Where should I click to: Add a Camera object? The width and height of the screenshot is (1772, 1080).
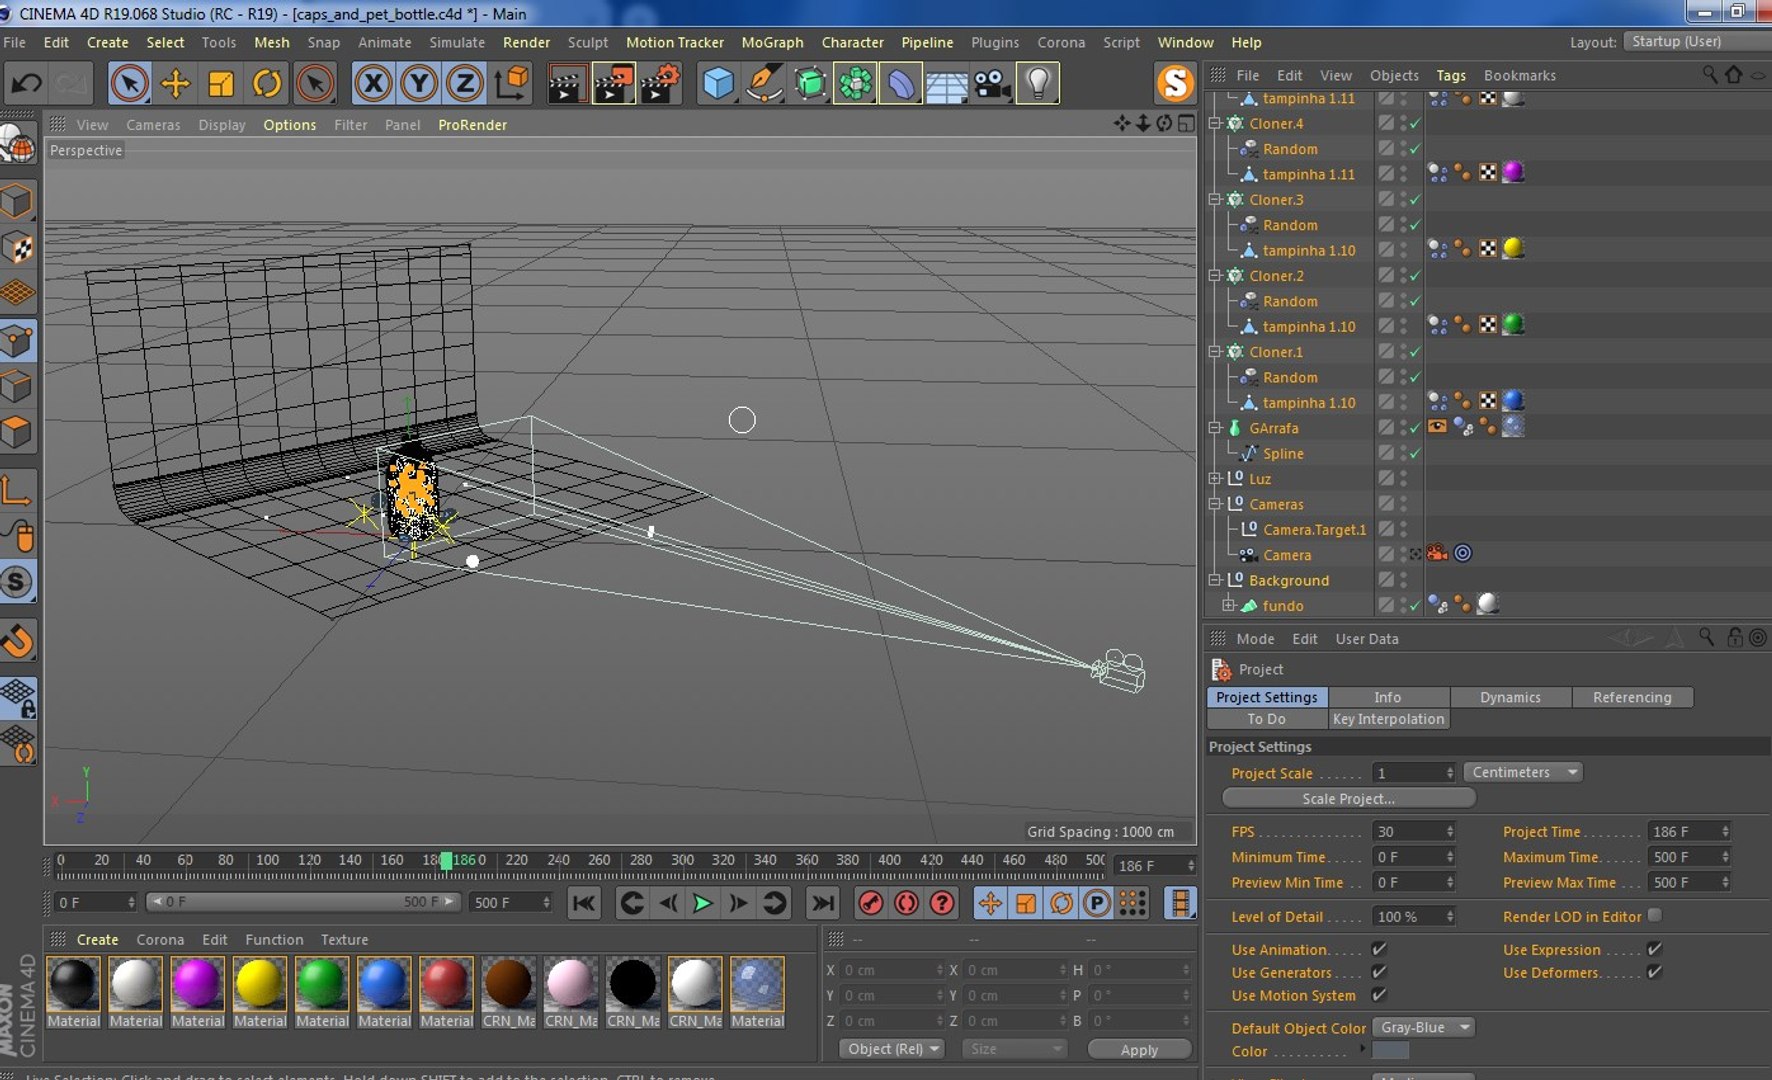point(992,83)
